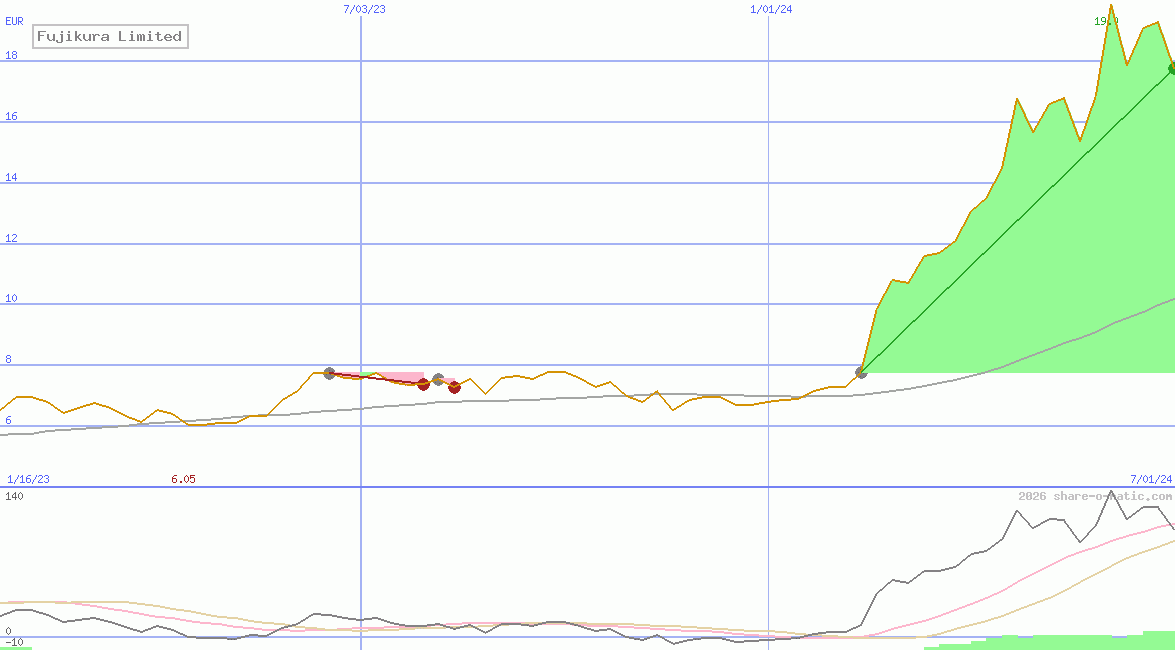Select the gray trade entry marker near 7/03/23
The width and height of the screenshot is (1175, 650).
click(328, 373)
